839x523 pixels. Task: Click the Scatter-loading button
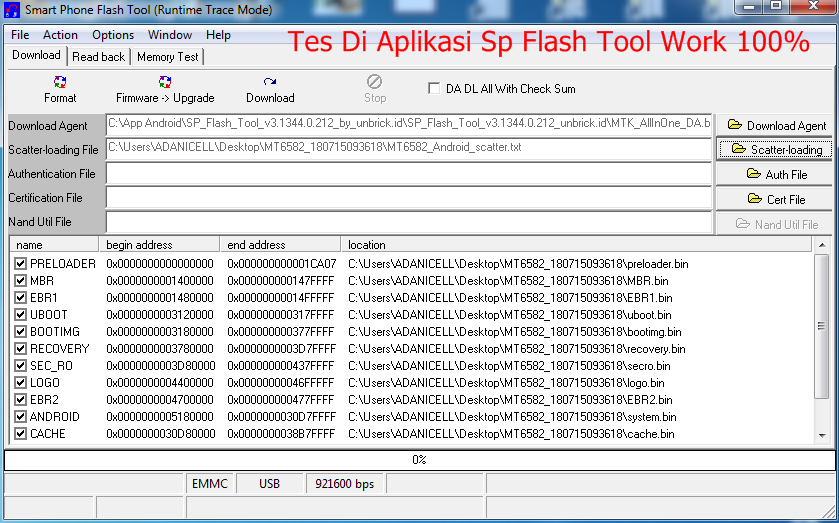(774, 149)
